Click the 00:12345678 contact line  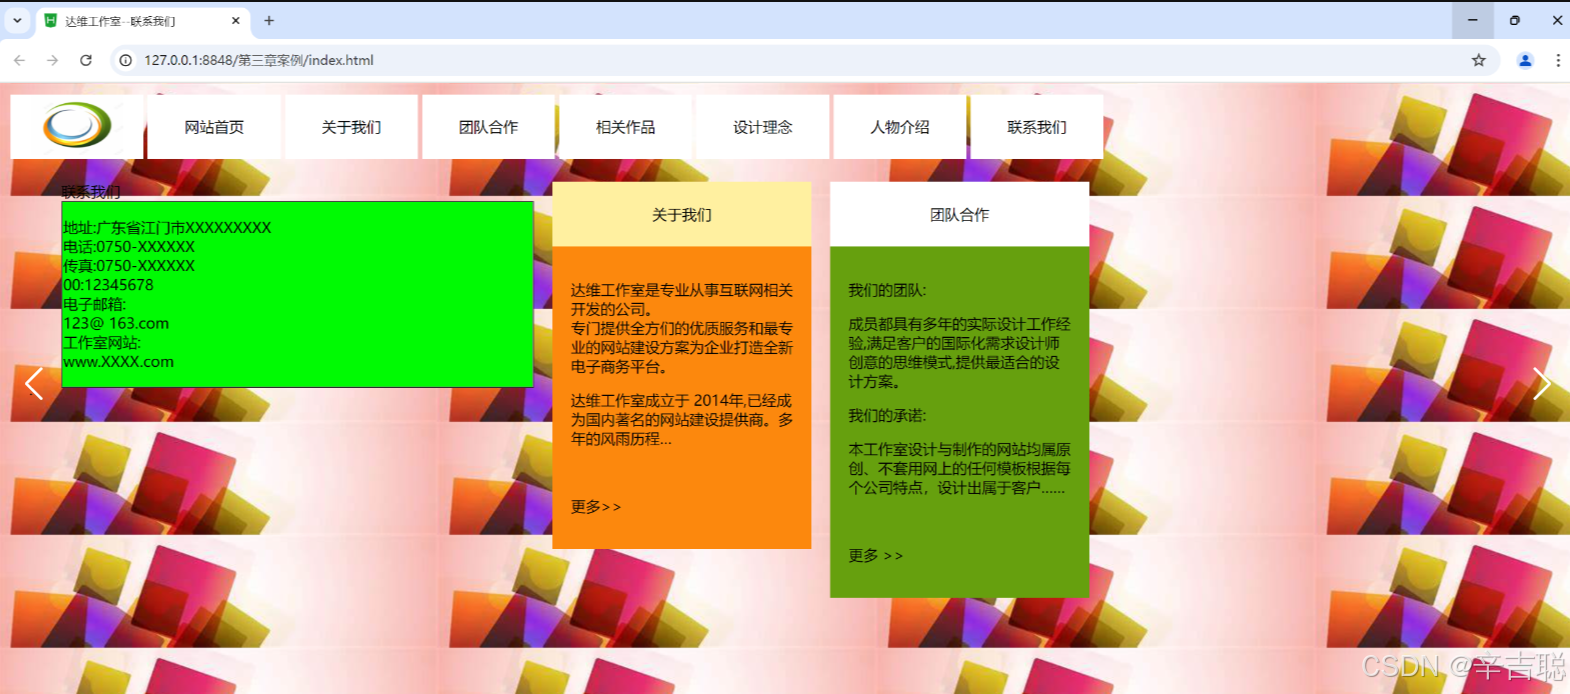108,285
